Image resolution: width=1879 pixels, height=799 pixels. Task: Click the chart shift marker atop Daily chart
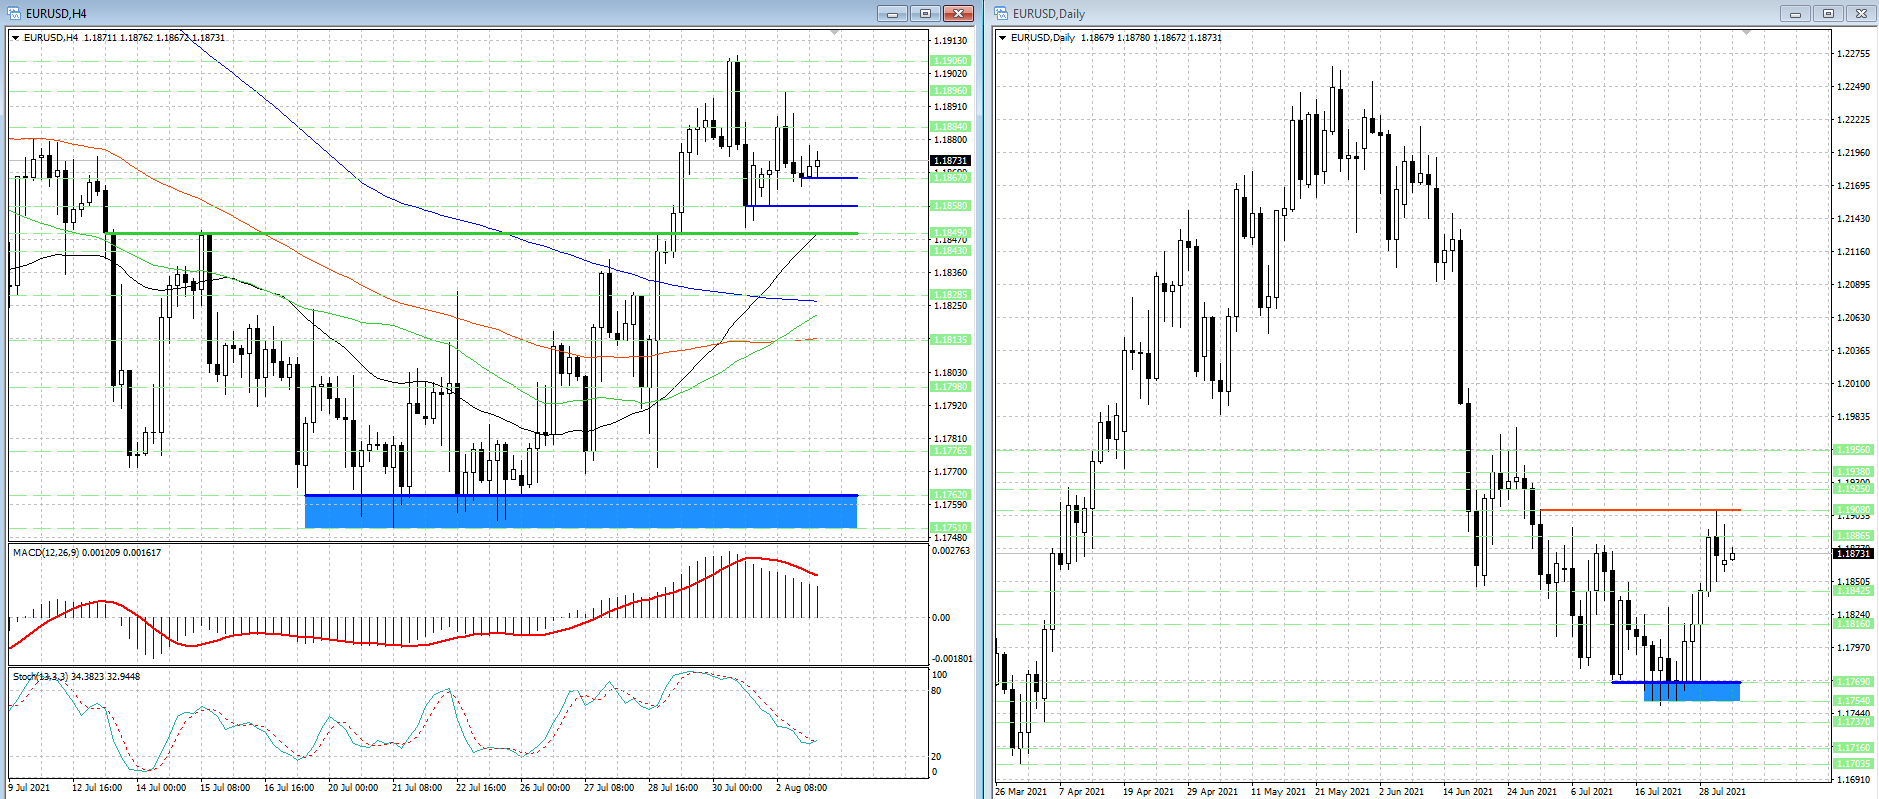tap(1747, 33)
